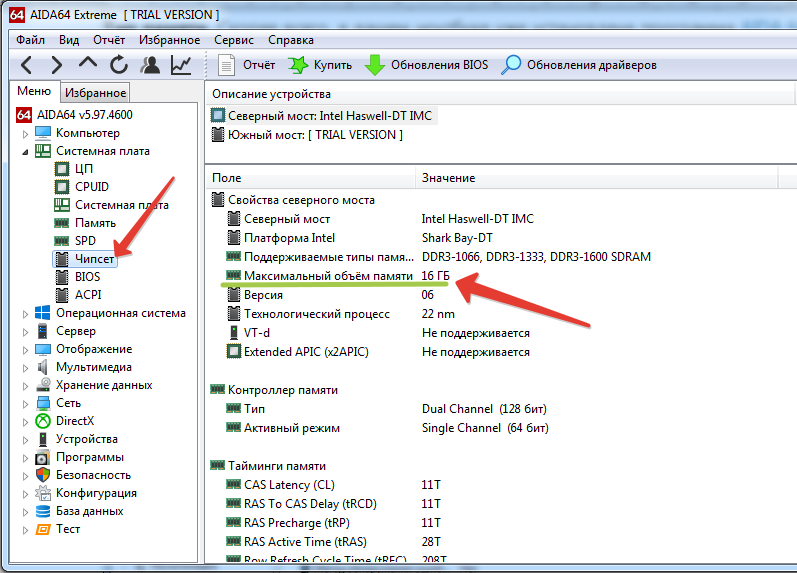Expand the Компьютер tree node
Screen dimensions: 797x573
point(25,134)
